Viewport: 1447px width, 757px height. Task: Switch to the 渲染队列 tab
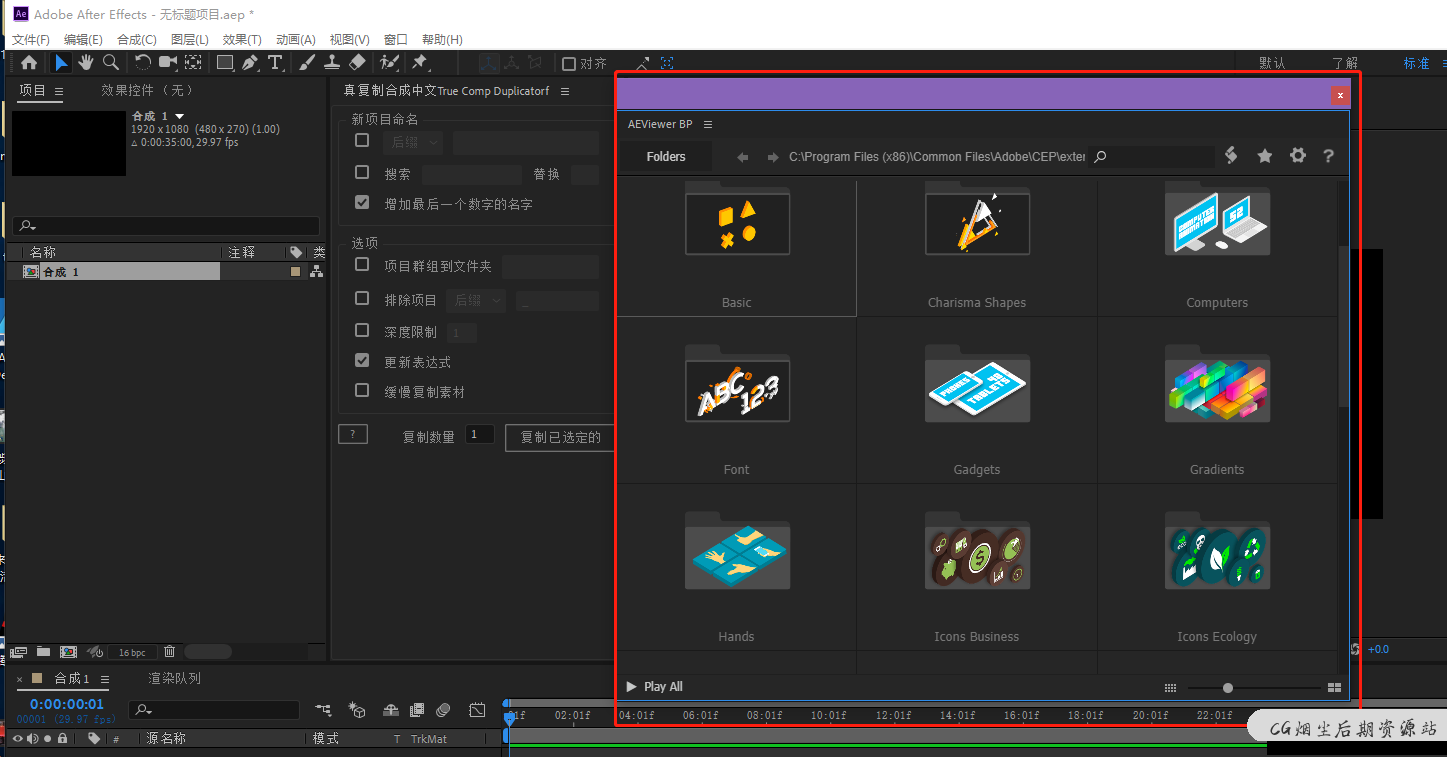[175, 678]
